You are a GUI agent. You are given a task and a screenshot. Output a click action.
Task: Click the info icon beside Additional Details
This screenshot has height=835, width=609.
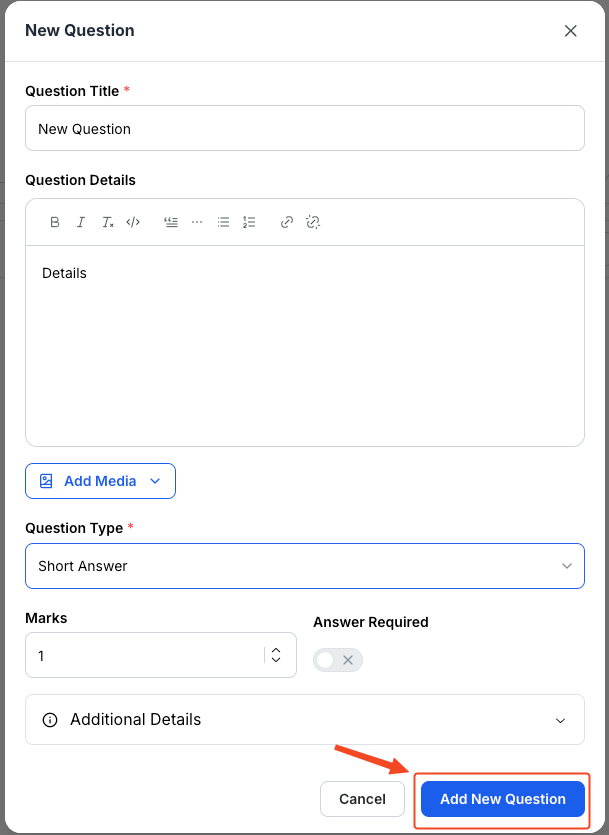[x=50, y=720]
